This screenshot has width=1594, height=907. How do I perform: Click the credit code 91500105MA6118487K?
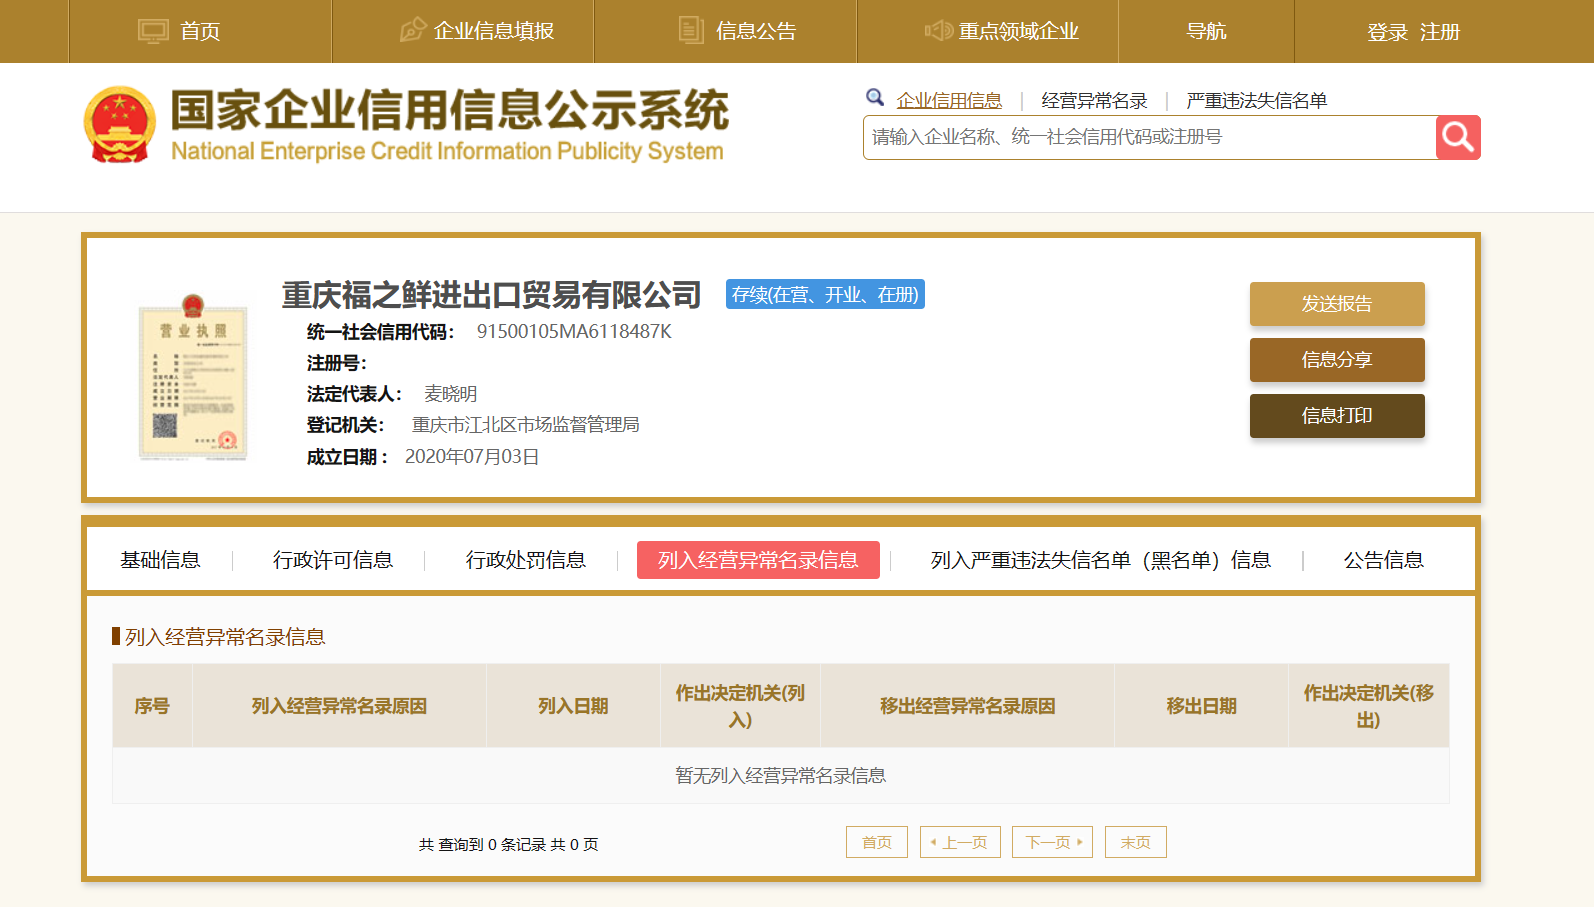click(574, 331)
